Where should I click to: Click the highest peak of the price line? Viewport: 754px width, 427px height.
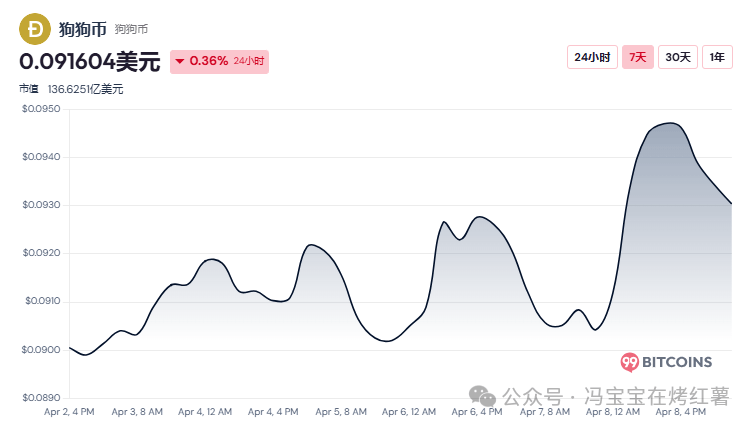(668, 124)
